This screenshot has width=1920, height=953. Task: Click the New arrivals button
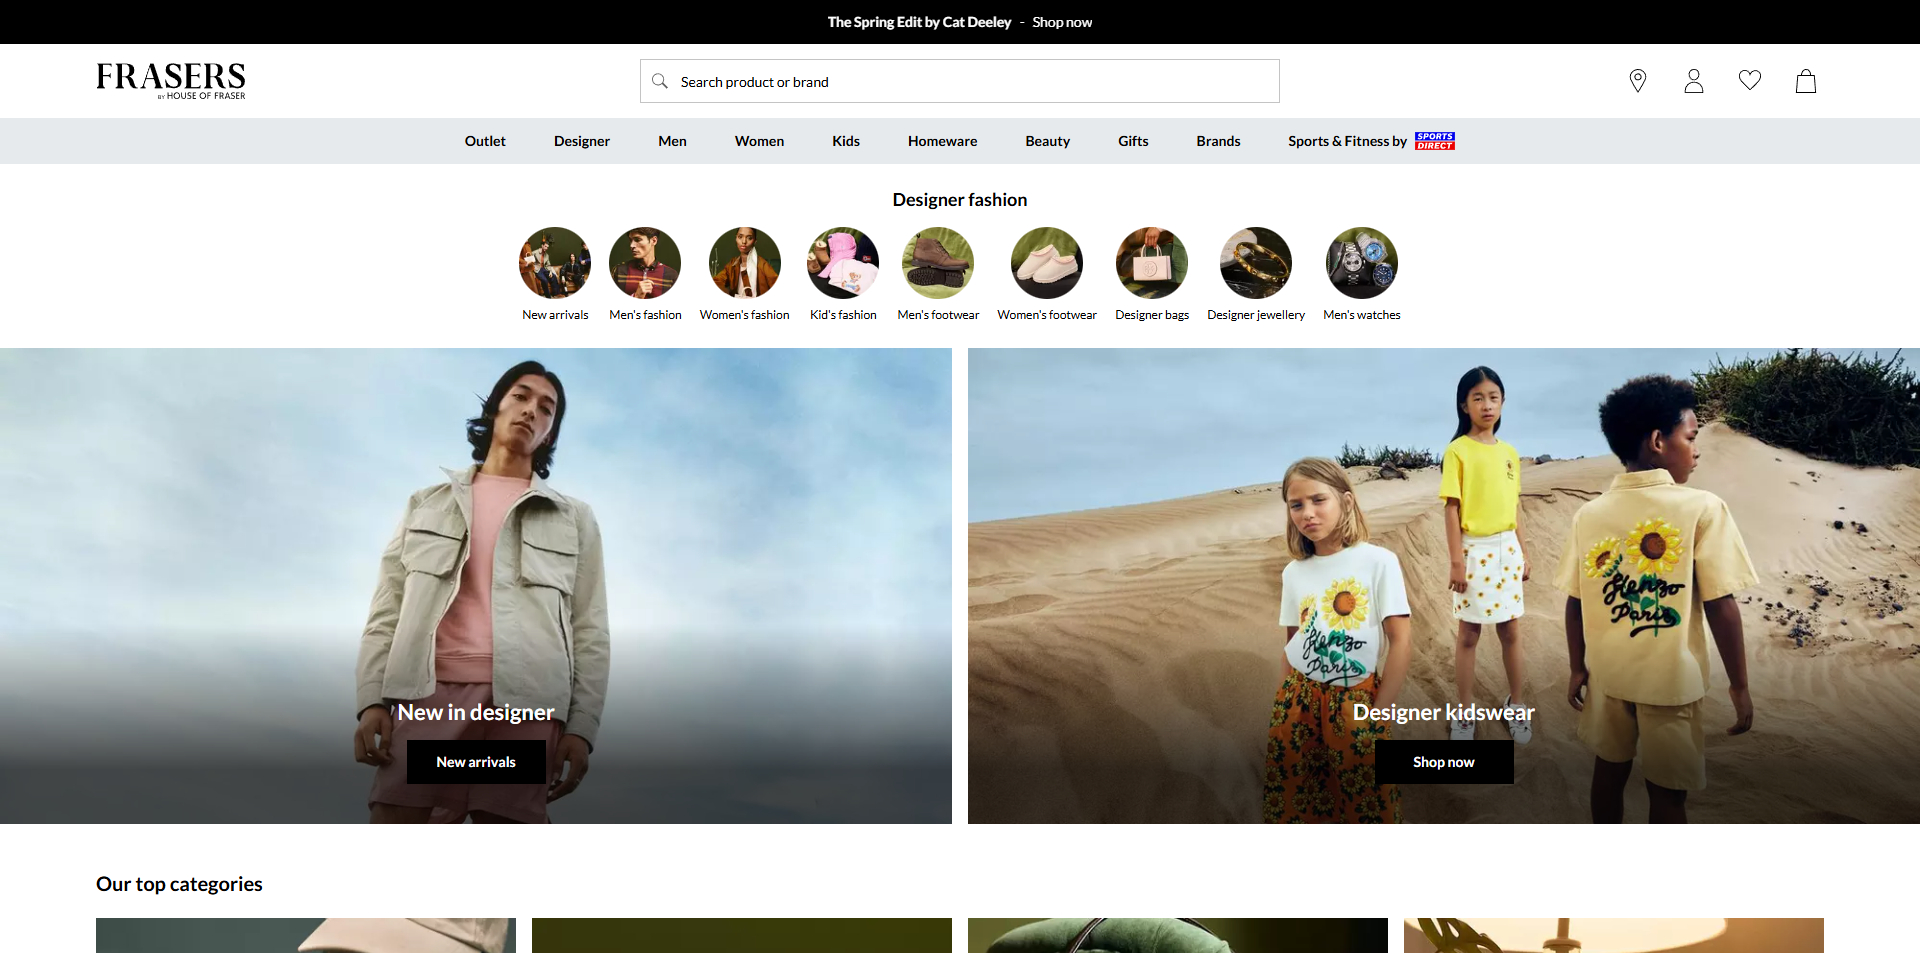[x=476, y=762]
